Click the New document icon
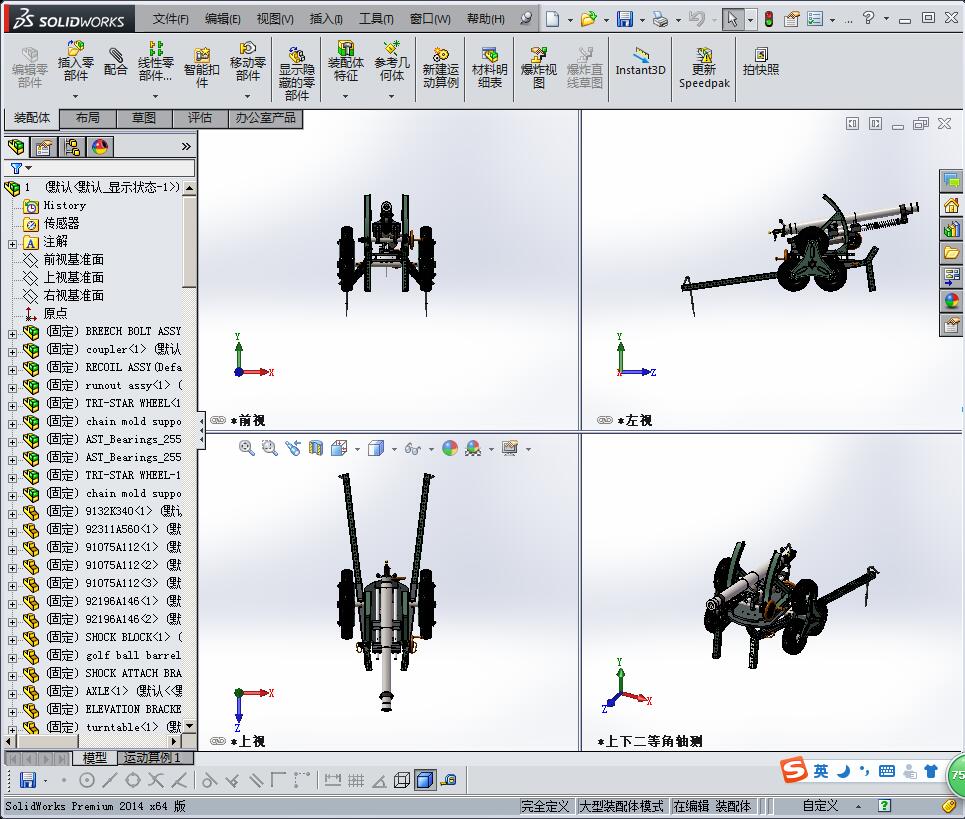The image size is (965, 819). 553,19
